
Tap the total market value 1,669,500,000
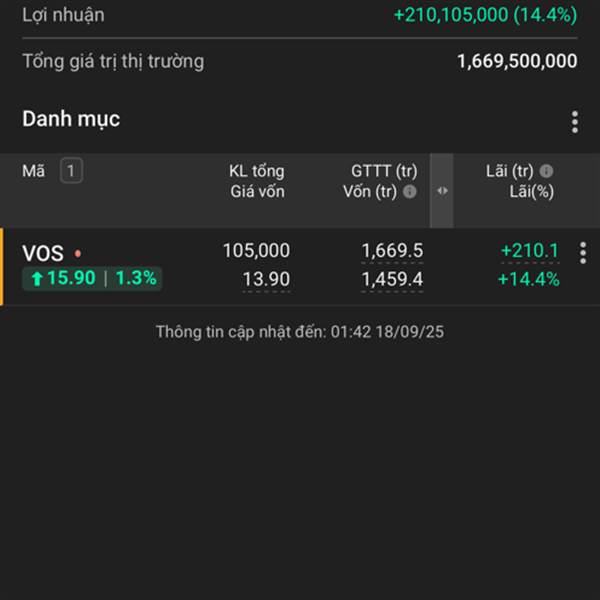[x=516, y=61]
